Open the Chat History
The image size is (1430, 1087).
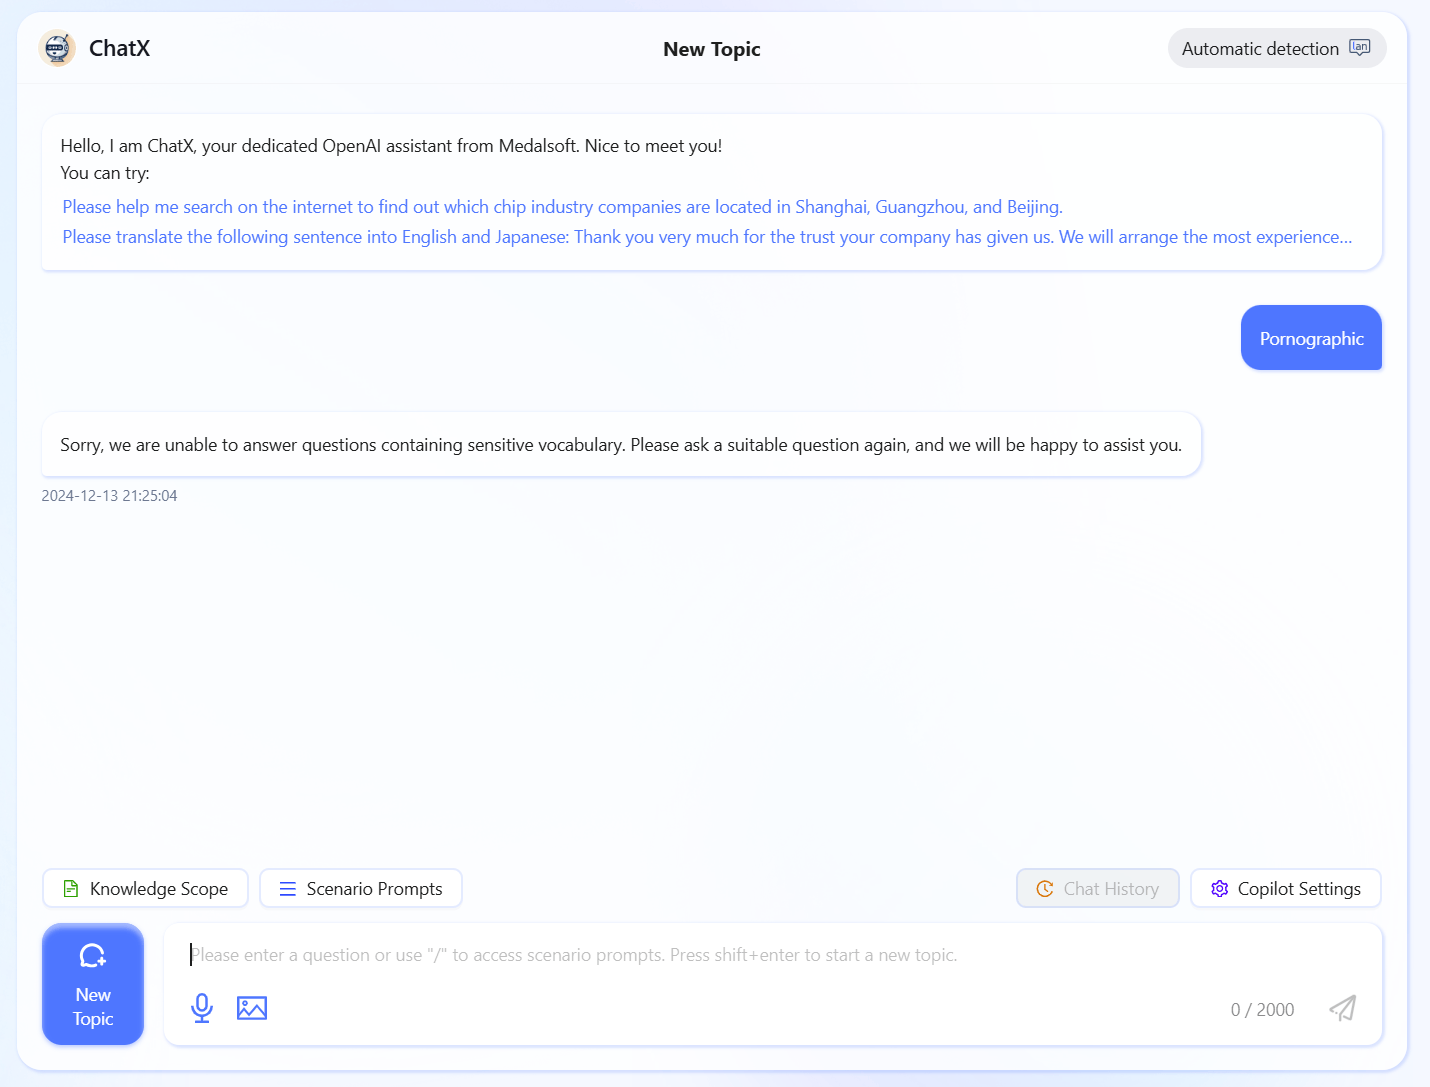click(x=1098, y=889)
